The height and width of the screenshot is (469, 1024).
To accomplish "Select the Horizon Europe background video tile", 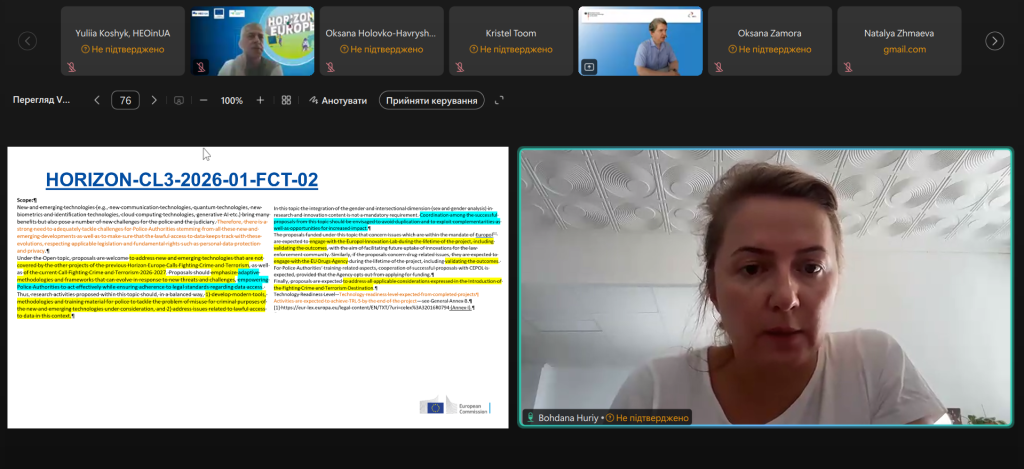I will (252, 41).
